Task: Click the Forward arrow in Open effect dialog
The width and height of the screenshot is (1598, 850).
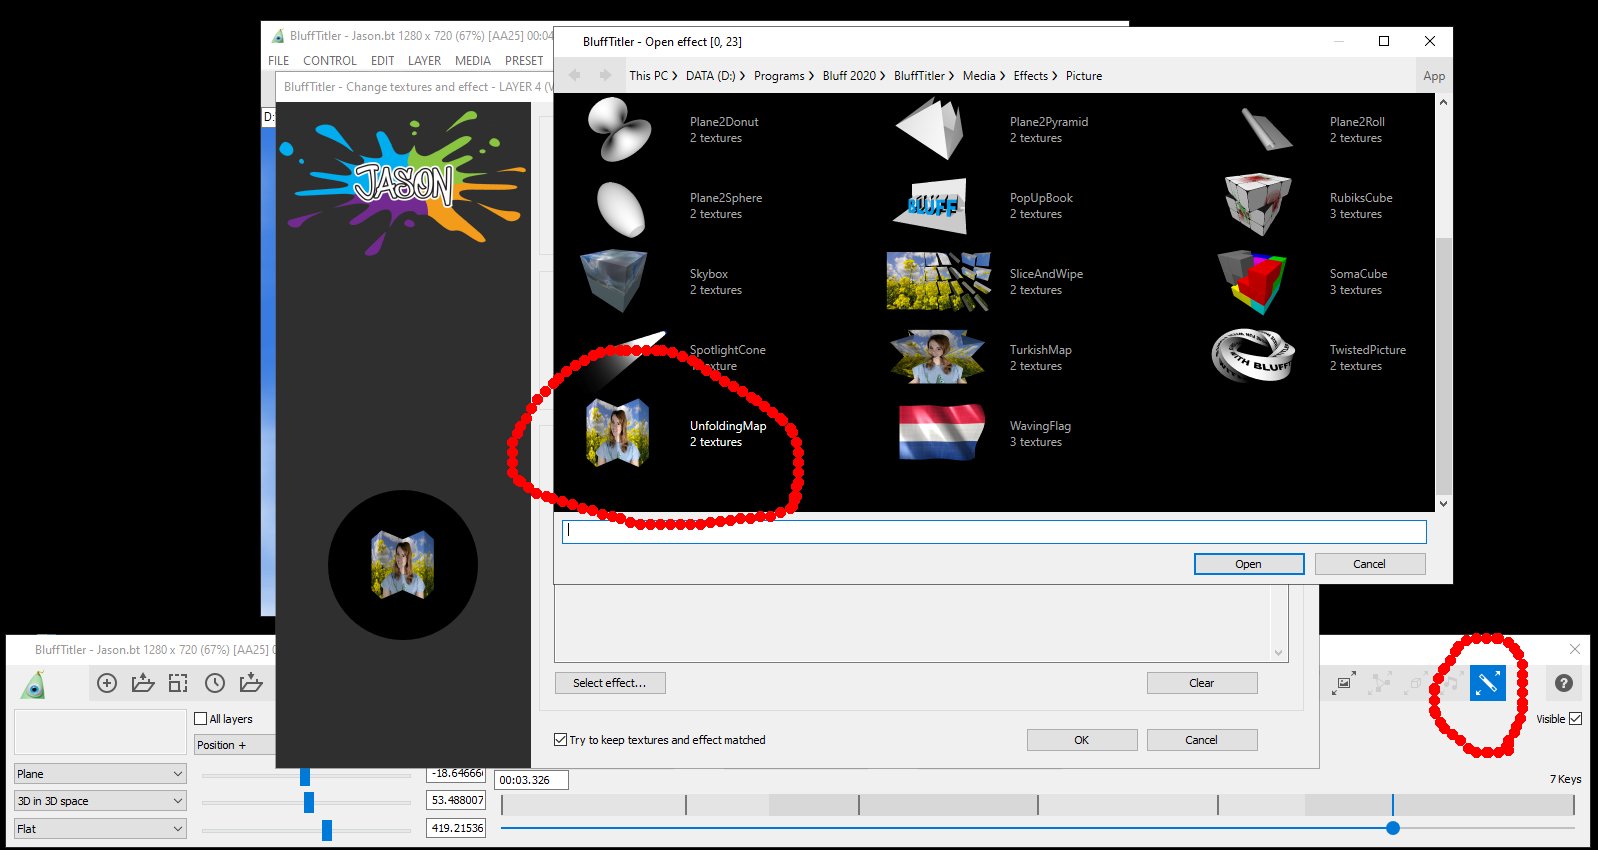Action: tap(605, 75)
